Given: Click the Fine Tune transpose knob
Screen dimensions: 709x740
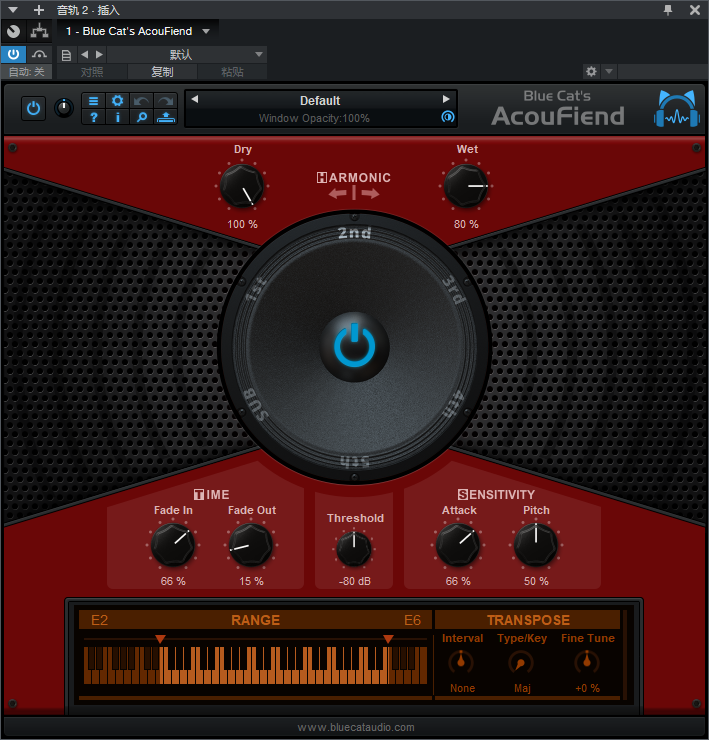Looking at the screenshot, I should [x=587, y=662].
